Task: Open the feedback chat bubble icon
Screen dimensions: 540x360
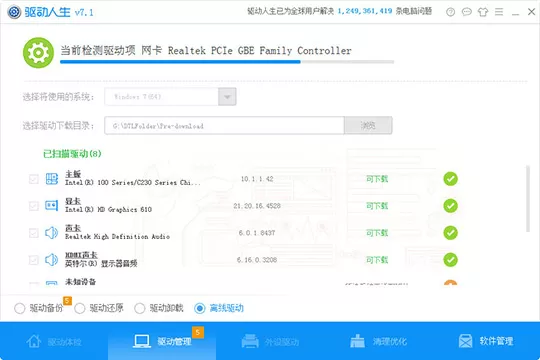Action: [x=466, y=12]
